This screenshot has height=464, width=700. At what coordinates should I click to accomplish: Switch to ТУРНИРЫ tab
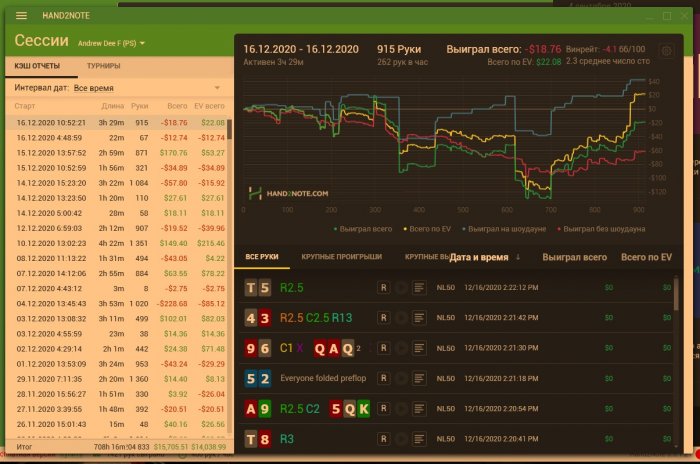104,66
